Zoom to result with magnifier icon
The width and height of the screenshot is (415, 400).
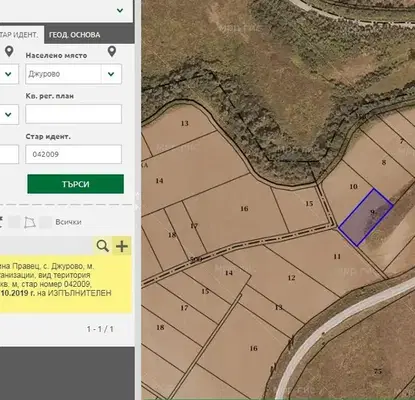[x=102, y=246]
